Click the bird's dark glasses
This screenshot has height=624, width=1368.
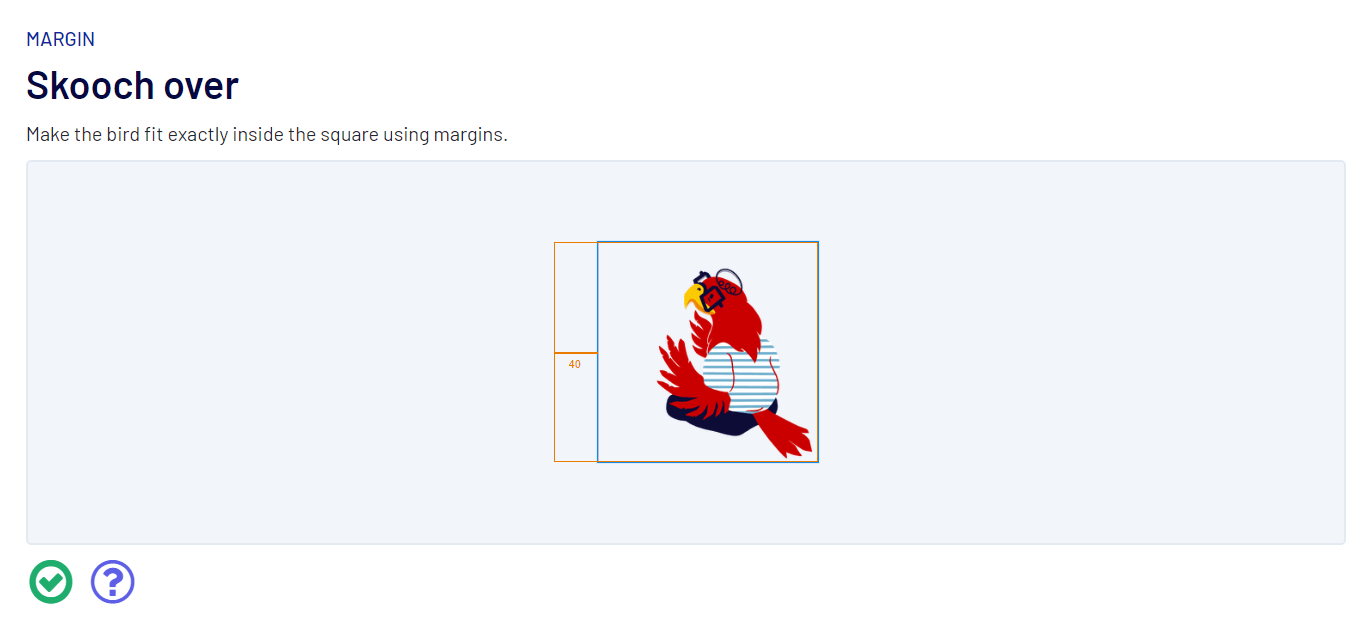[711, 297]
